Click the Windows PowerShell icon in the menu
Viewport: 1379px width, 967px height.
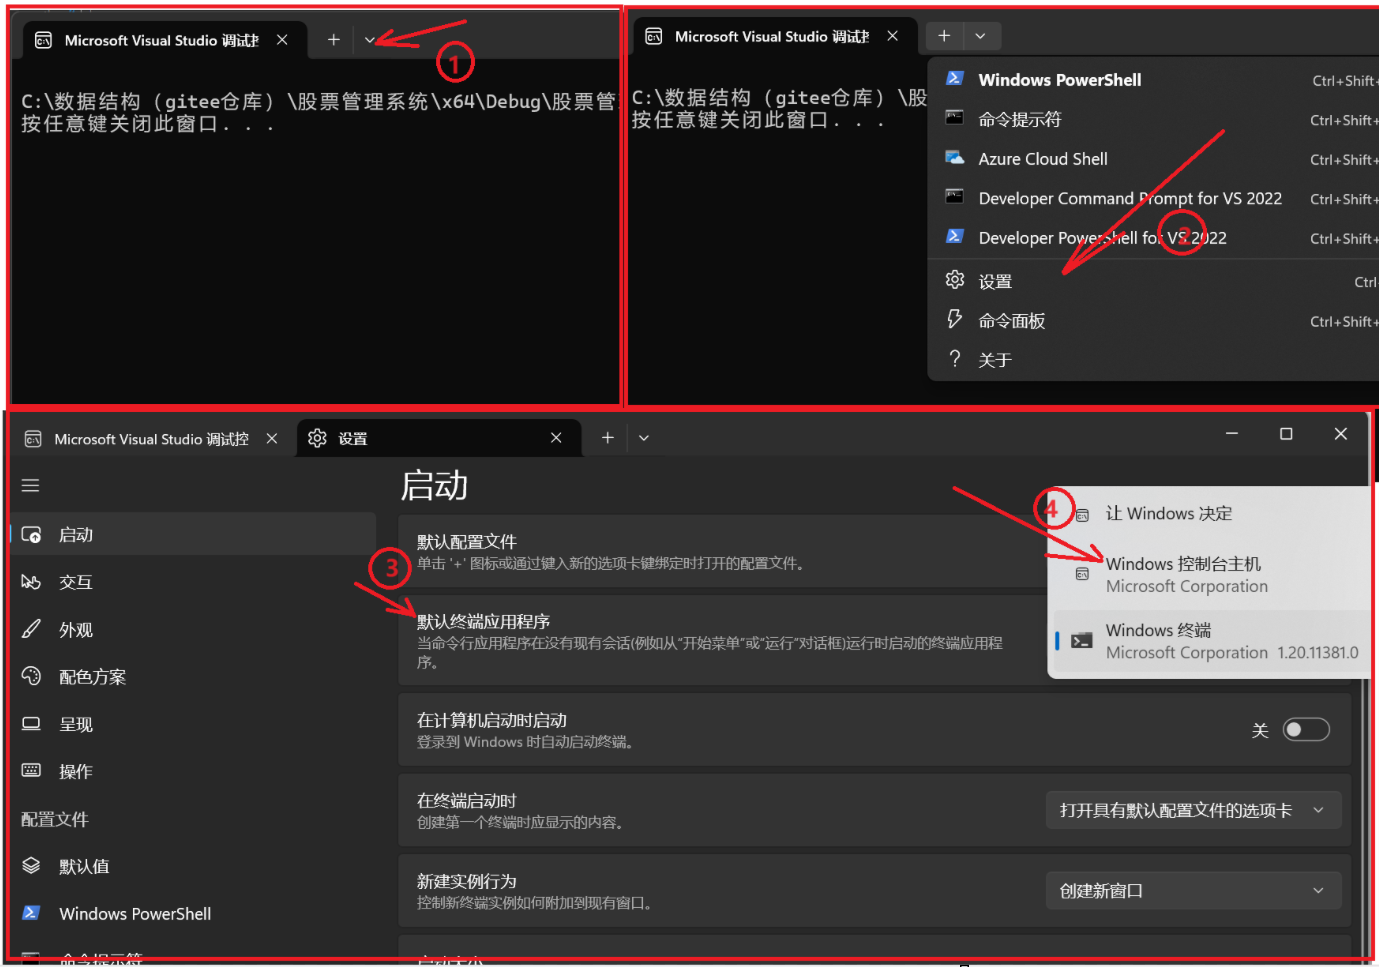pyautogui.click(x=955, y=78)
